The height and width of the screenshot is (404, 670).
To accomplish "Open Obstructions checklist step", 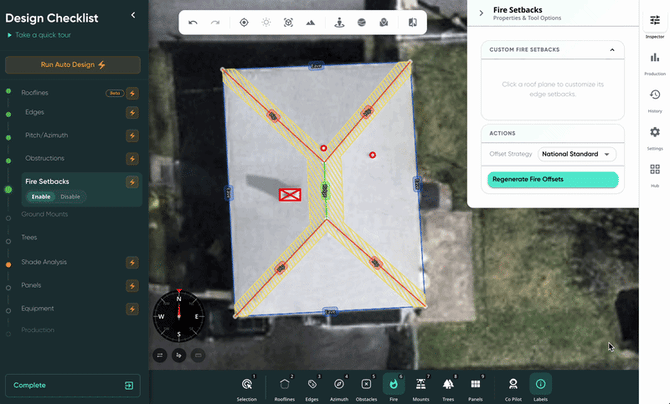I will (x=44, y=159).
